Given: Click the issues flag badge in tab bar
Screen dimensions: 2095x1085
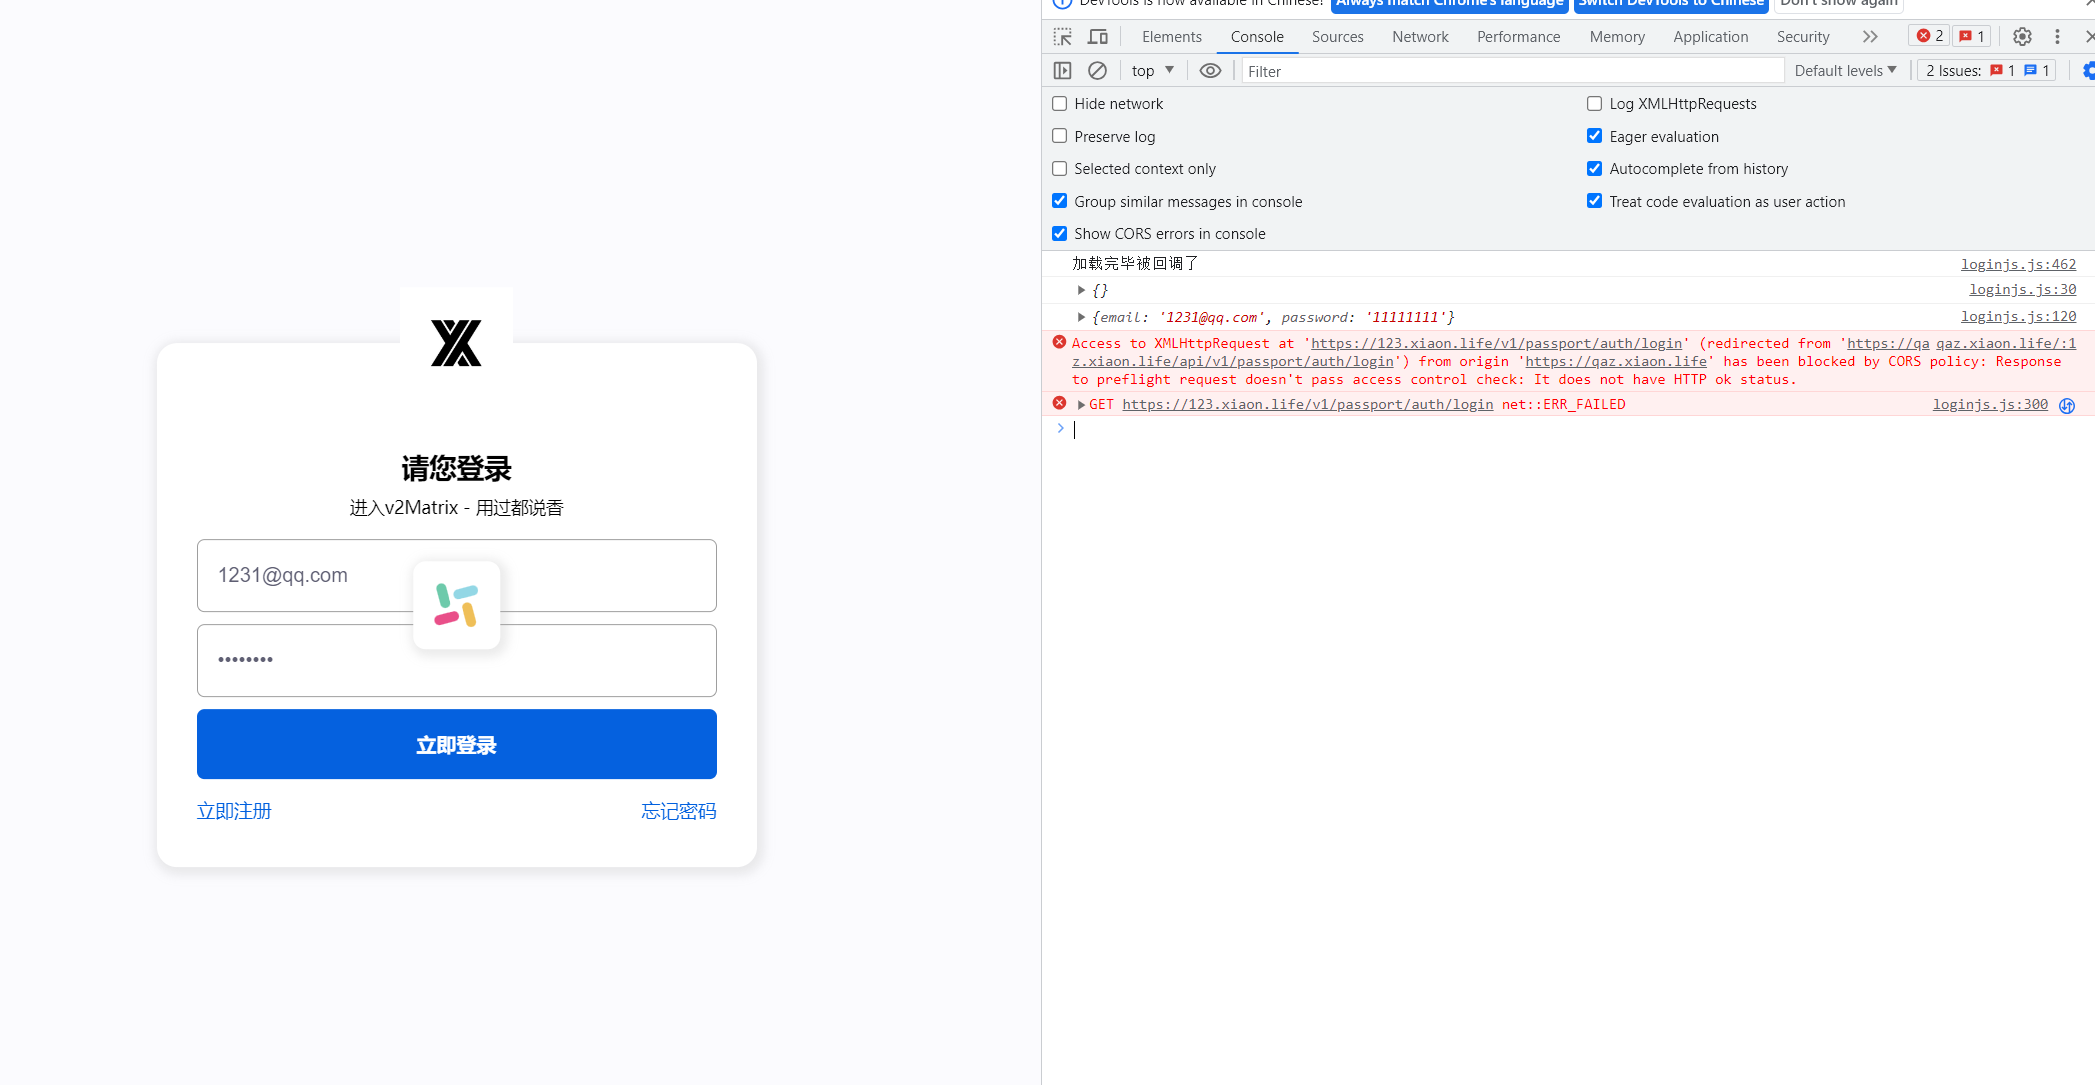Looking at the screenshot, I should tap(1972, 36).
